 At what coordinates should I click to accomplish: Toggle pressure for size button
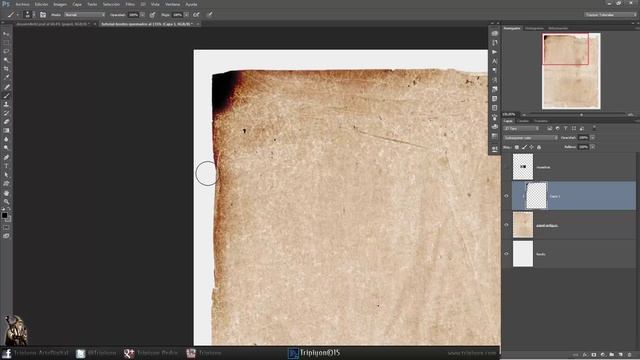(x=209, y=15)
